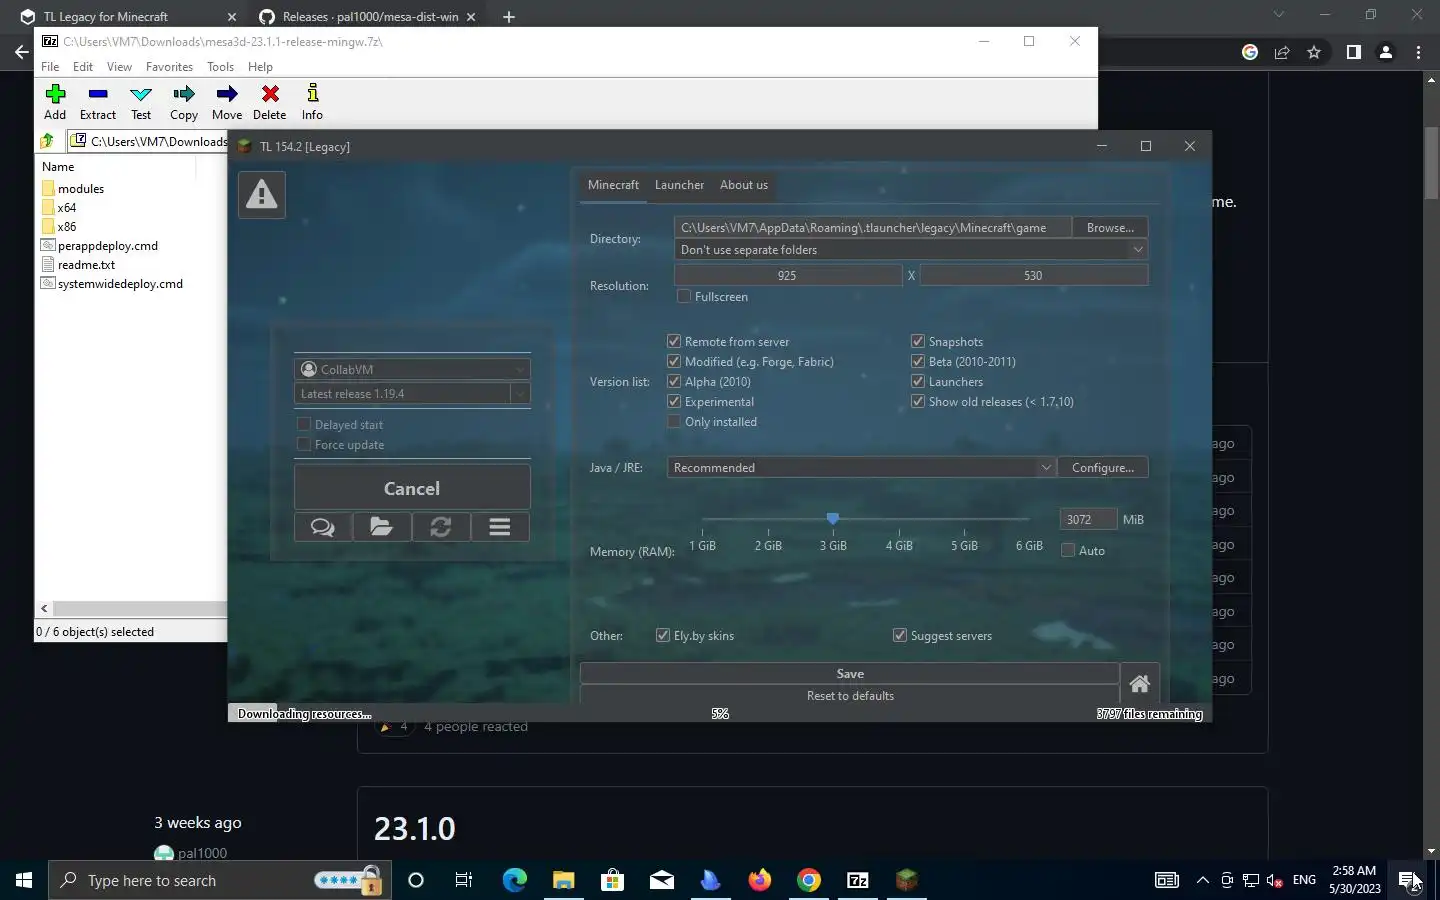Click the Cancel download button
This screenshot has height=900, width=1440.
[412, 488]
